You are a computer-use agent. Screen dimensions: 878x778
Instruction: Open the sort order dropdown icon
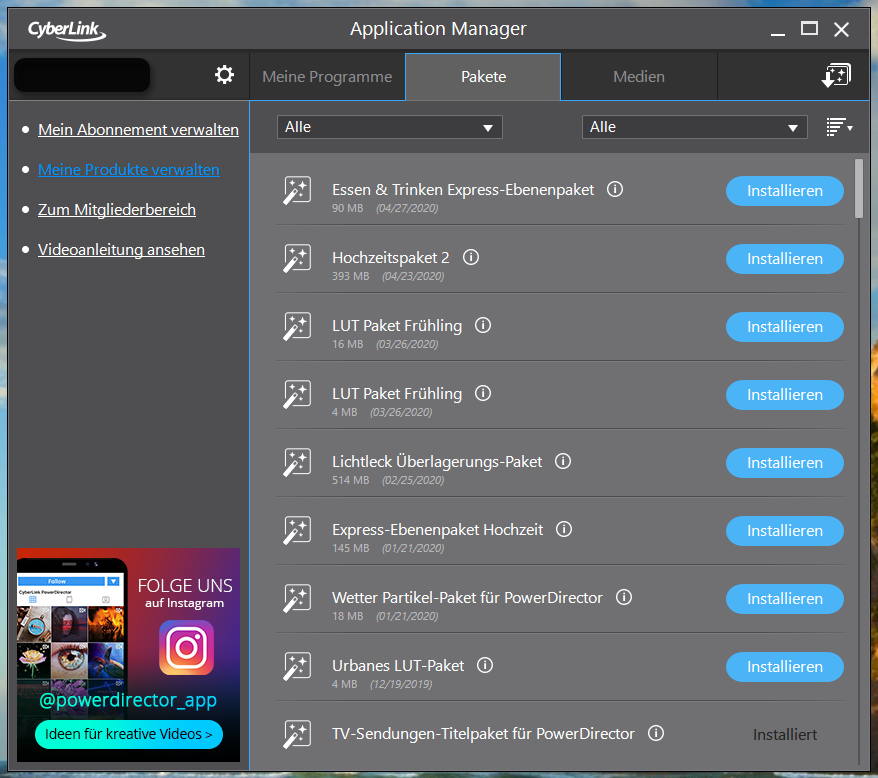[x=838, y=127]
